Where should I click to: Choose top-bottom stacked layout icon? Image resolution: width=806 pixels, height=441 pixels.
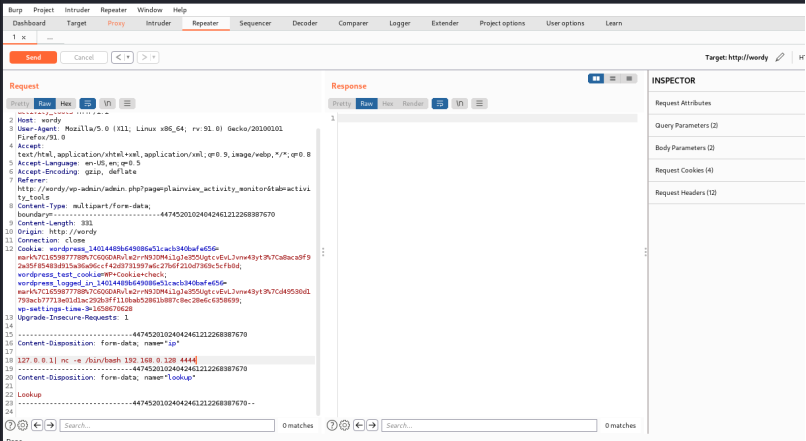(x=612, y=79)
